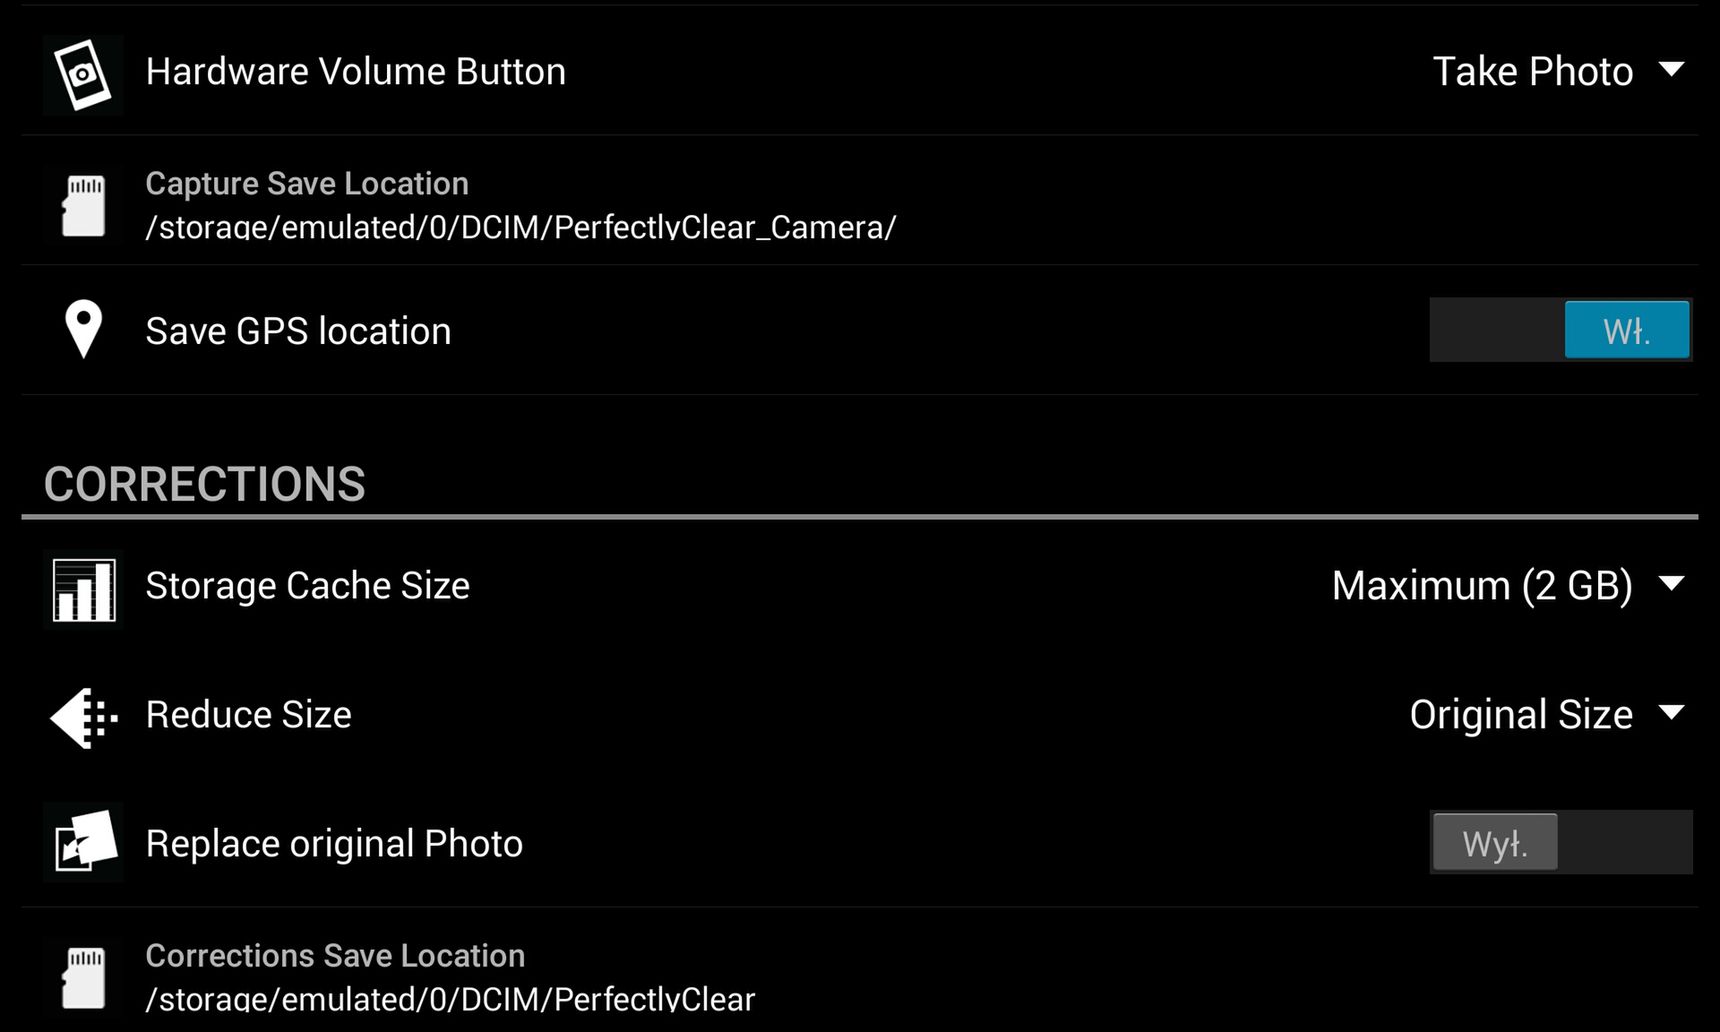
Task: Tap the Reduce Size arrow icon
Action: 83,717
